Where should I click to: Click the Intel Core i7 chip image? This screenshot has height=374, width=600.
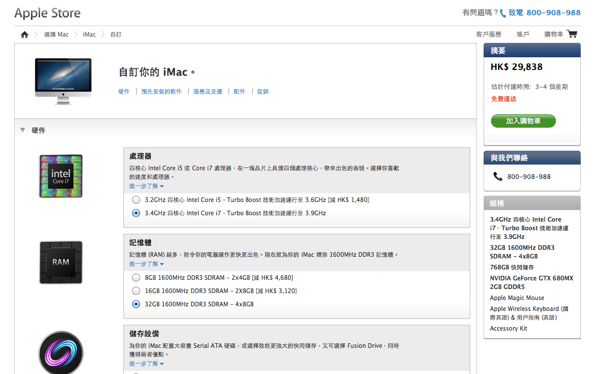(61, 176)
